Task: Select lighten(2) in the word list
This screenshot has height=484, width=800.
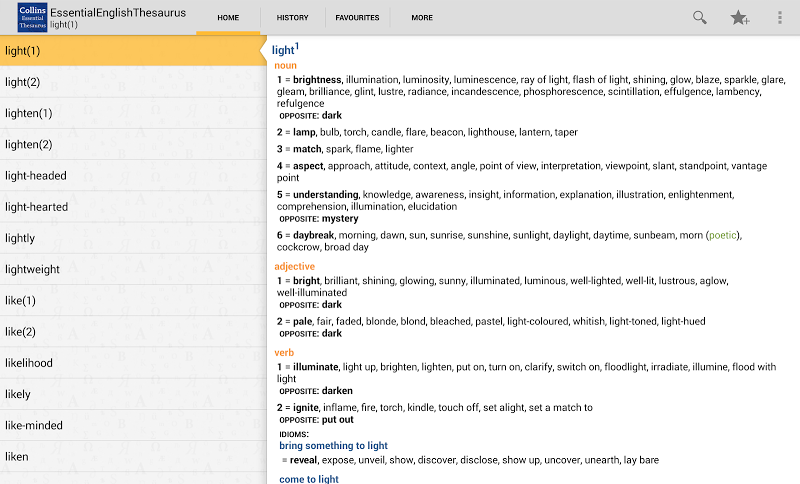Action: (x=133, y=144)
